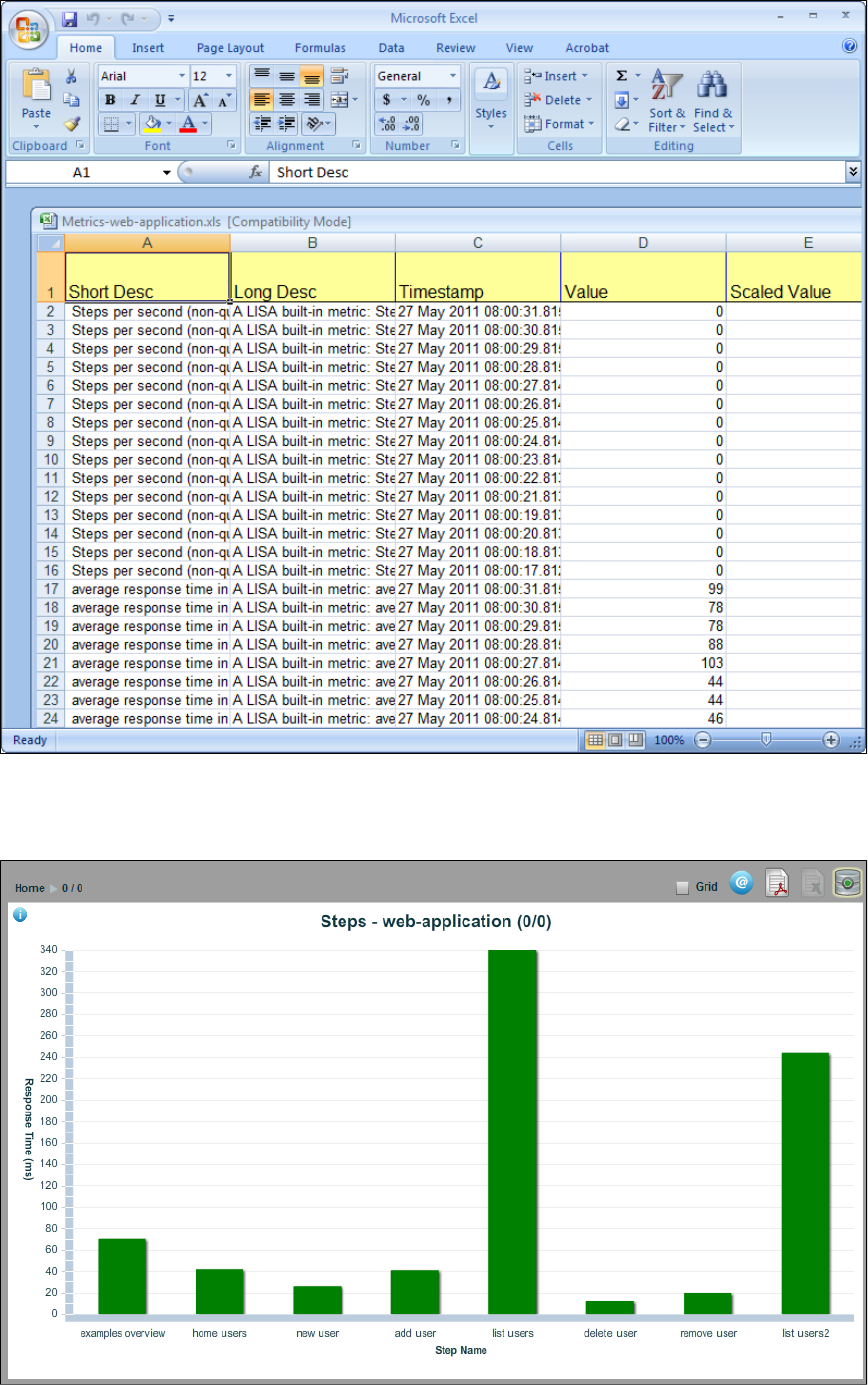Apply Accounting dollar number format
This screenshot has width=868, height=1385.
pyautogui.click(x=387, y=100)
